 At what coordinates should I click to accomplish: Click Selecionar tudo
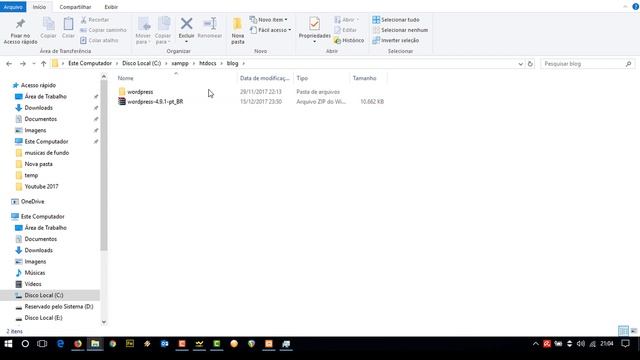coord(396,20)
